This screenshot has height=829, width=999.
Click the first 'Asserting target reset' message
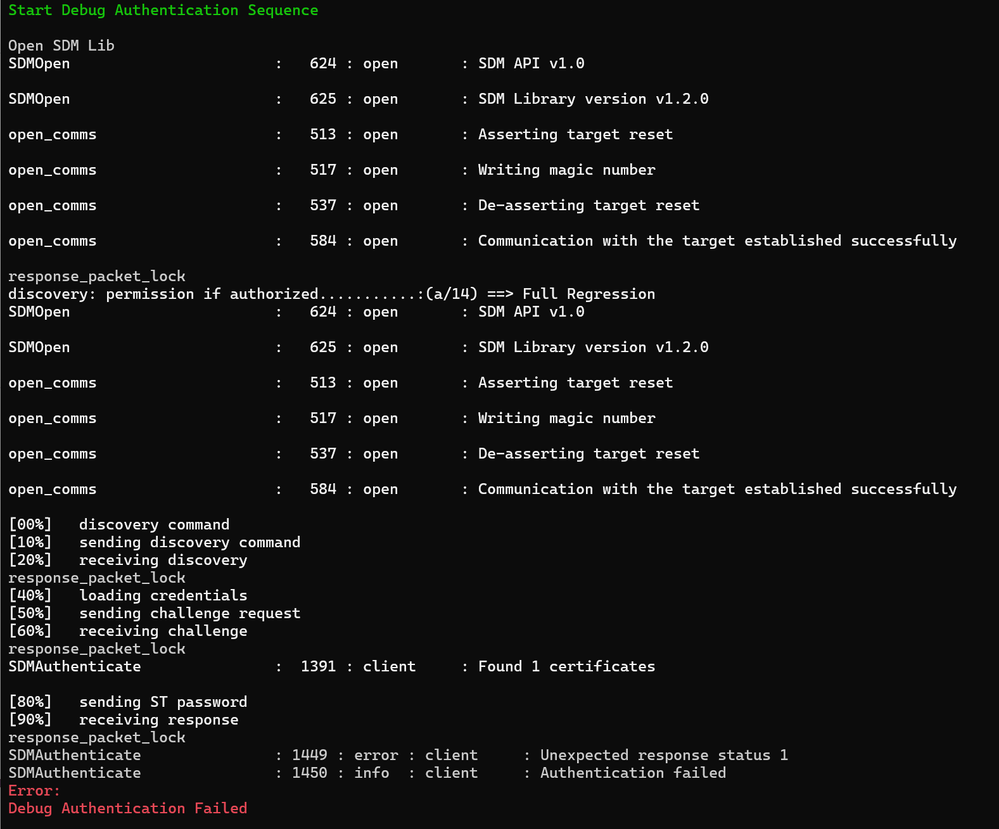(x=575, y=134)
